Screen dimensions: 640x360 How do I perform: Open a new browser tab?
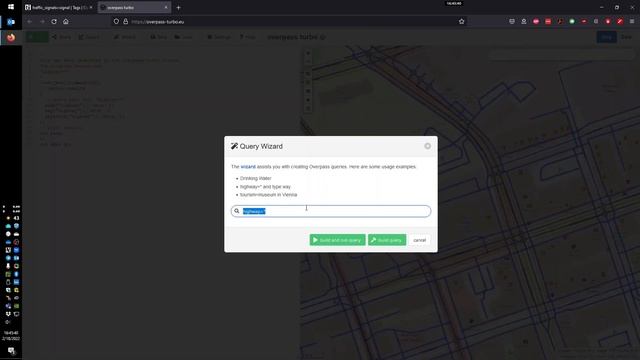(178, 7)
